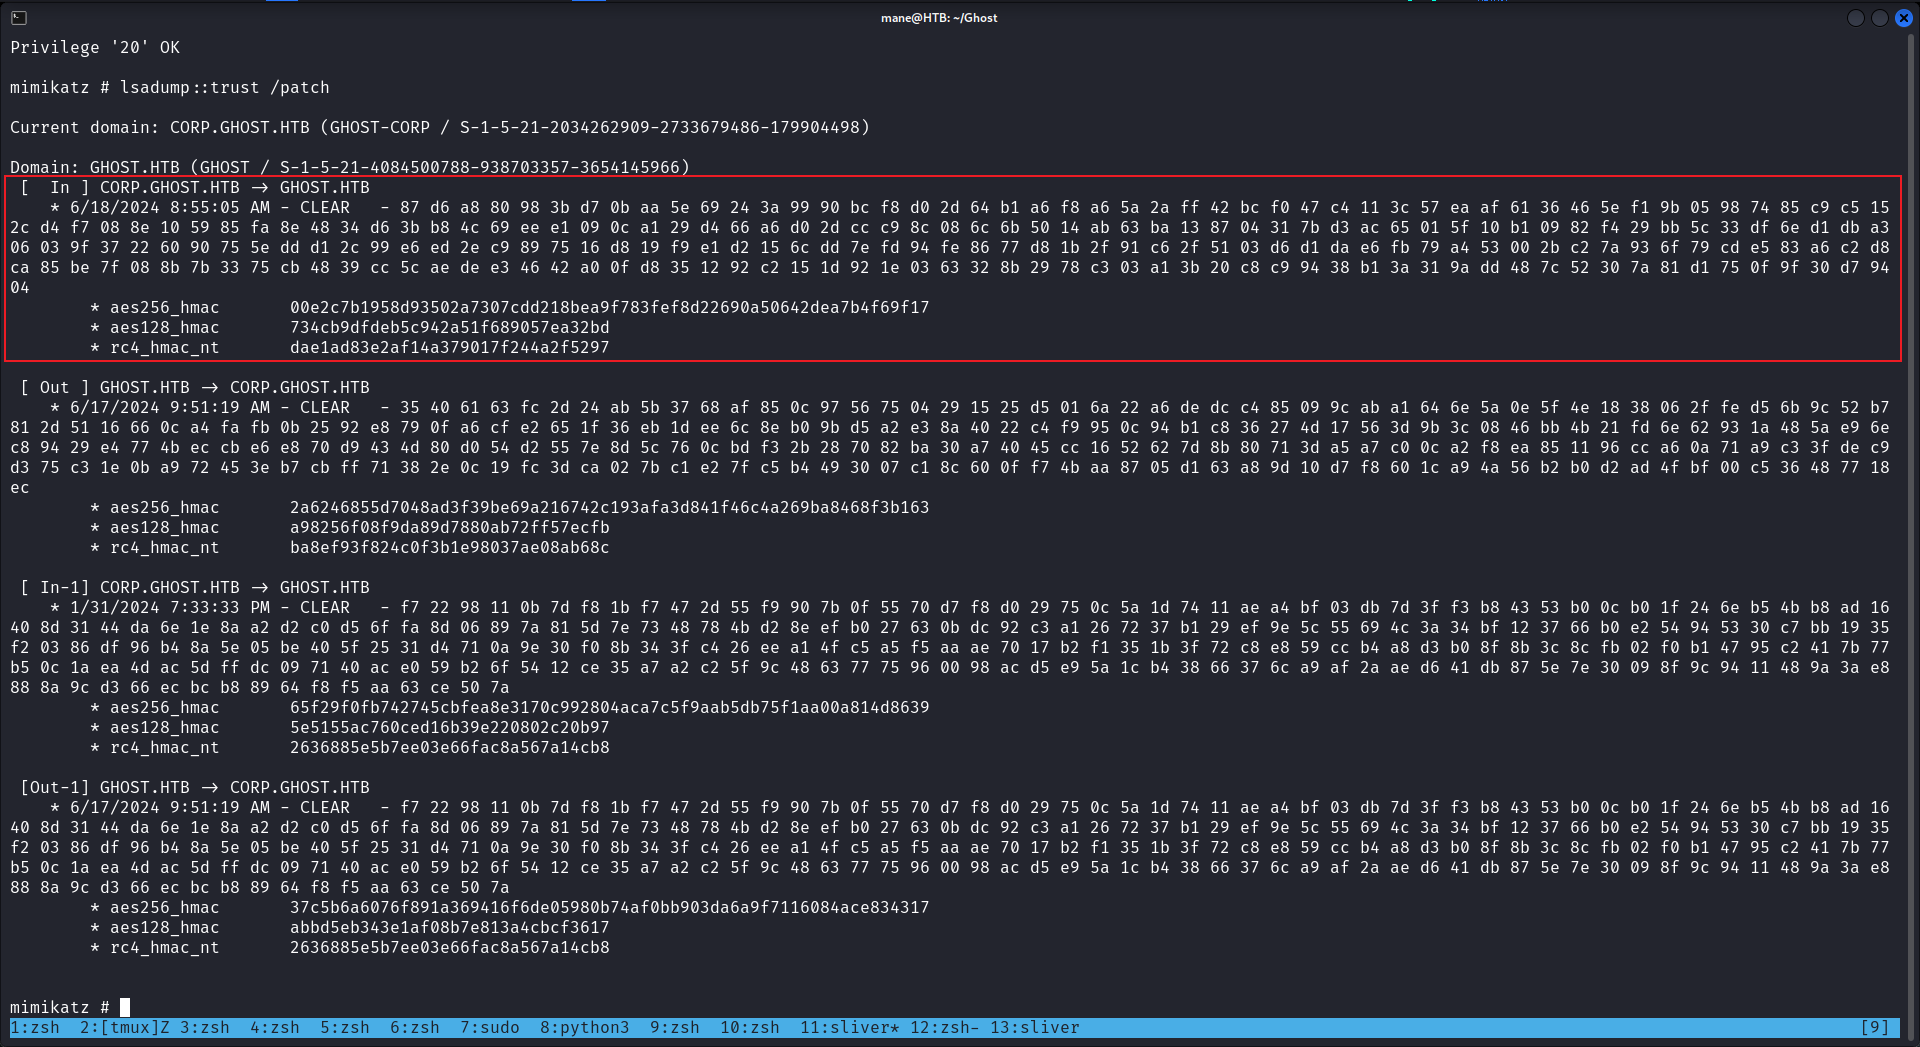Switch to tmux window 9:zsh
Viewport: 1920px width, 1047px height.
point(675,1028)
